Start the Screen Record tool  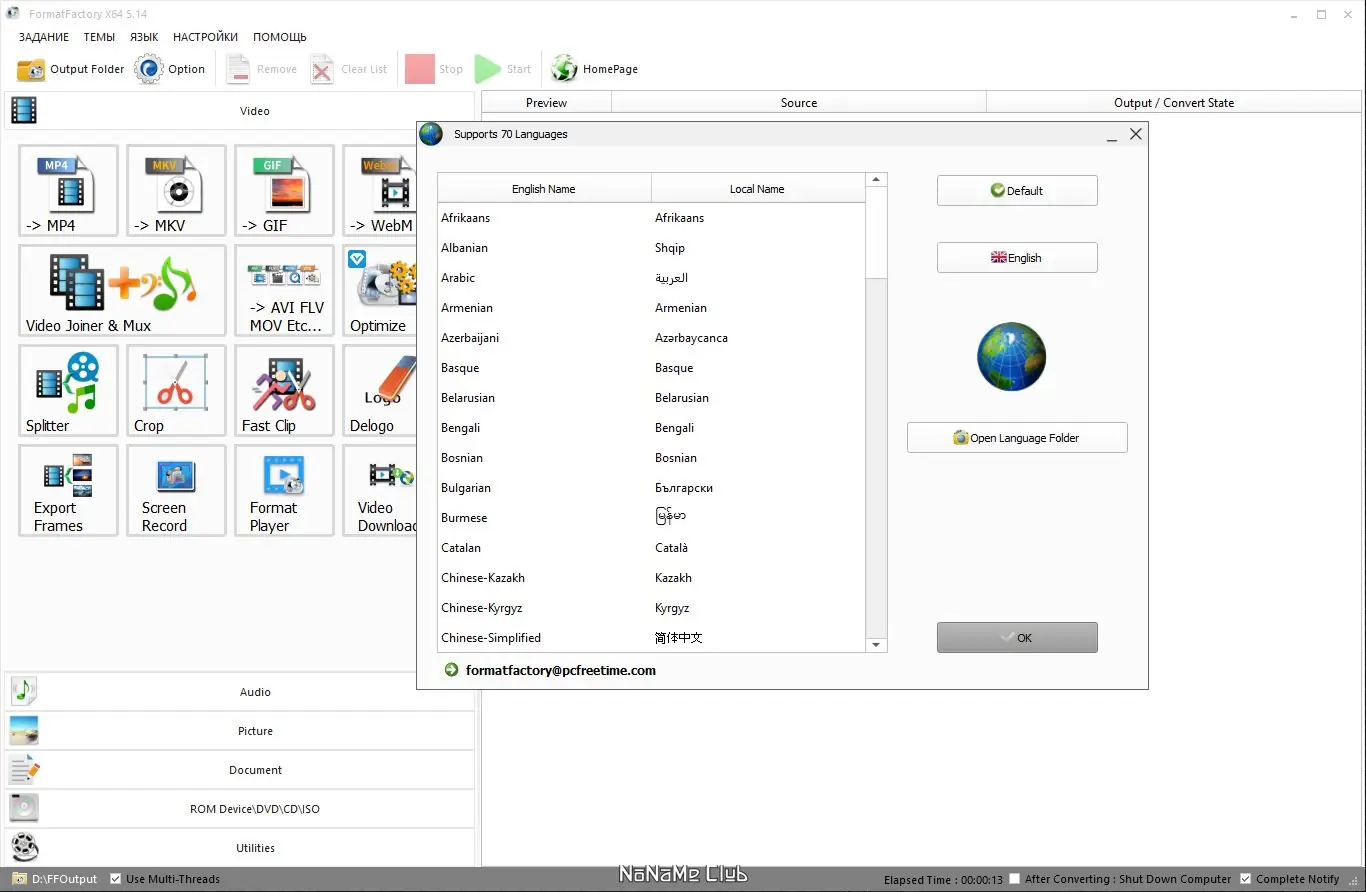click(x=176, y=490)
